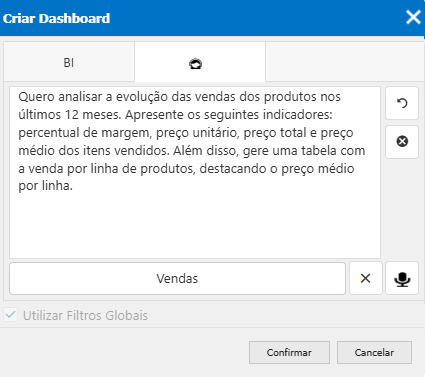Click the empty tab strip area after the AI tab
Viewport: 425px width, 377px height.
[x=343, y=62]
